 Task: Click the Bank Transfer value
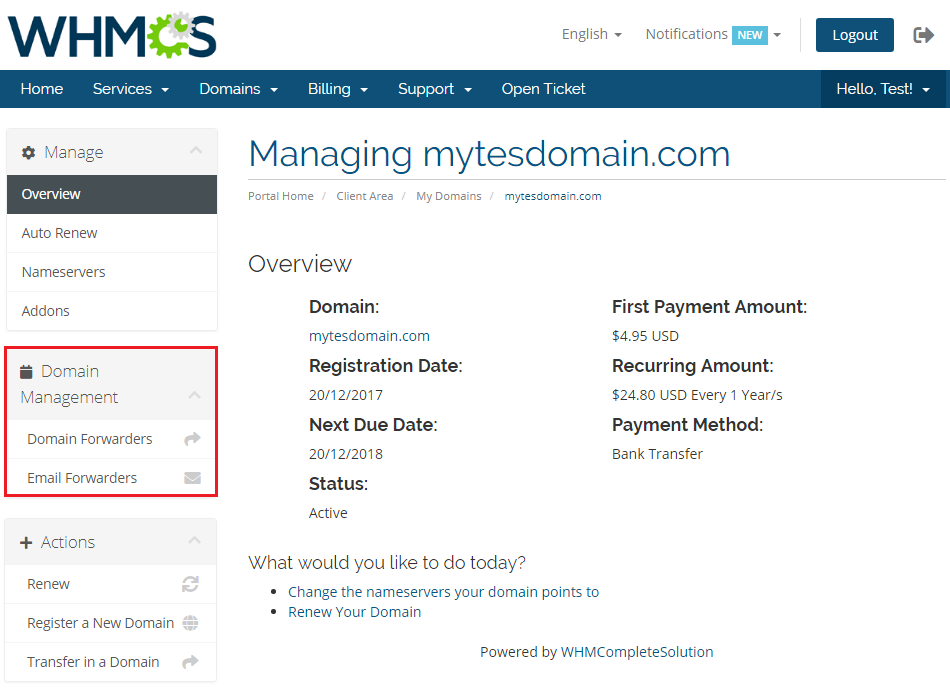click(657, 454)
